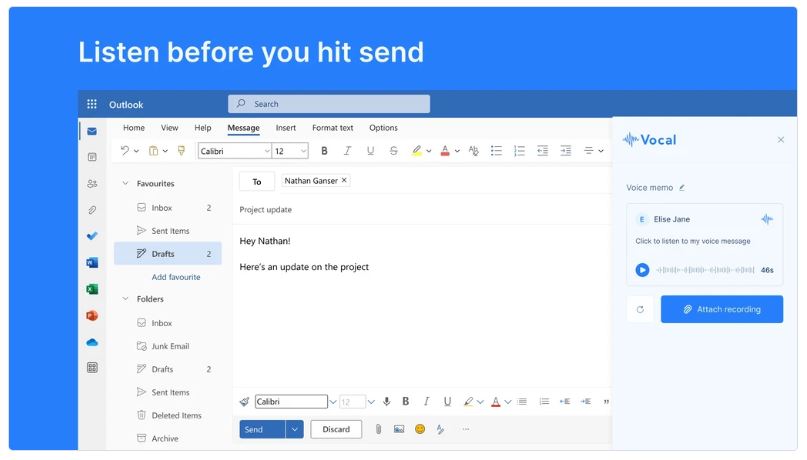Image resolution: width=807 pixels, height=460 pixels.
Task: Open the Options tab
Action: click(x=383, y=128)
